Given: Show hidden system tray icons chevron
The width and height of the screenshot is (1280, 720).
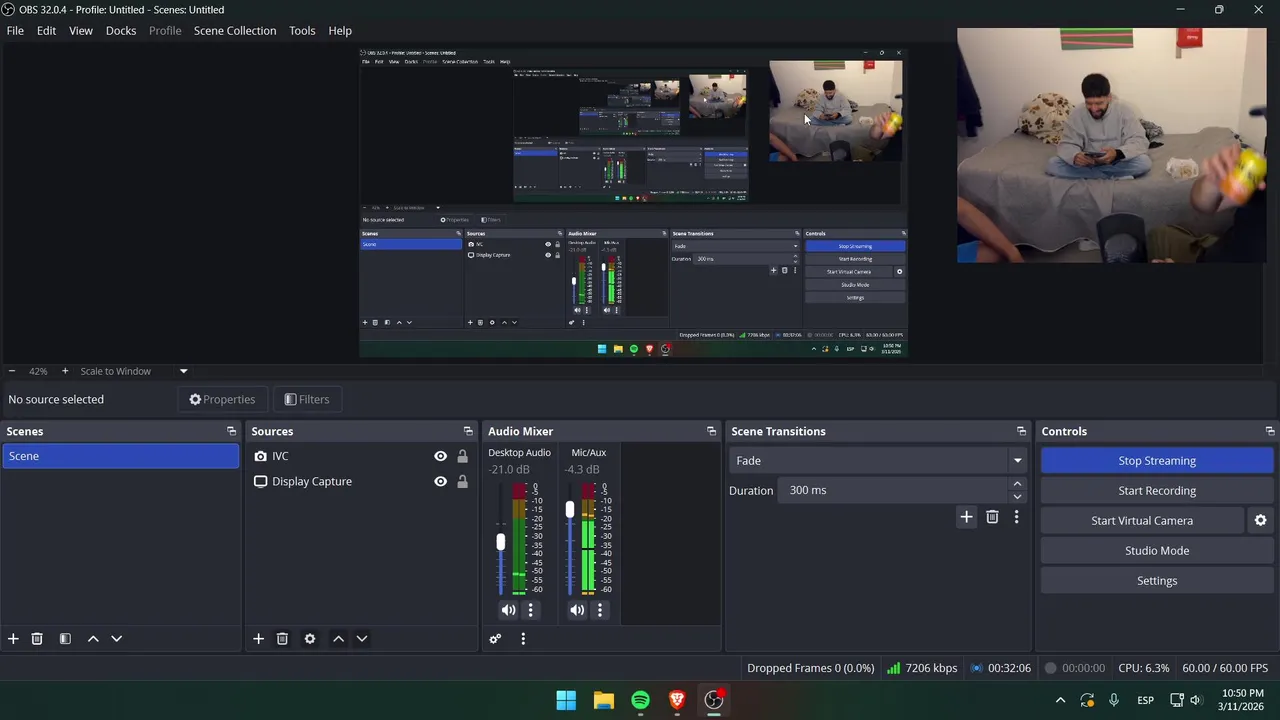Looking at the screenshot, I should [1060, 700].
